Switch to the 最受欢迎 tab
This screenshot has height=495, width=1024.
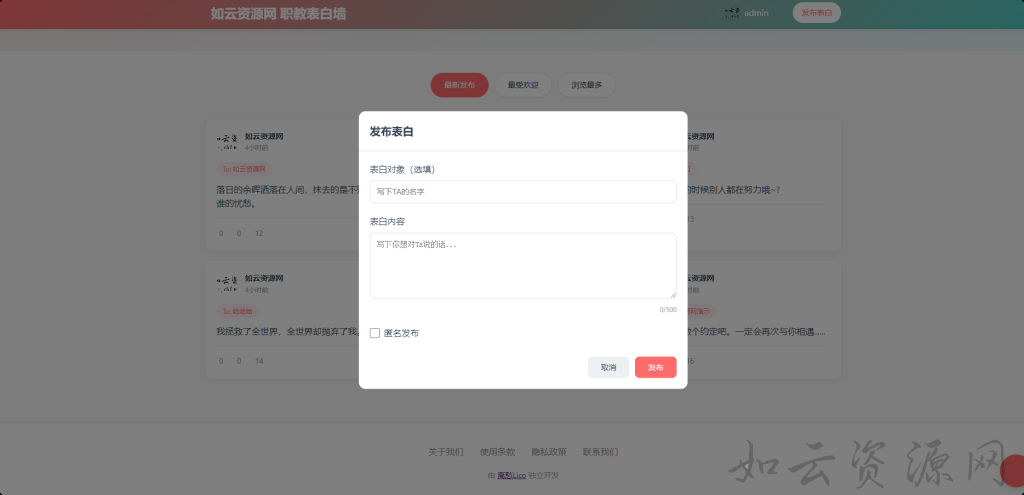[523, 85]
